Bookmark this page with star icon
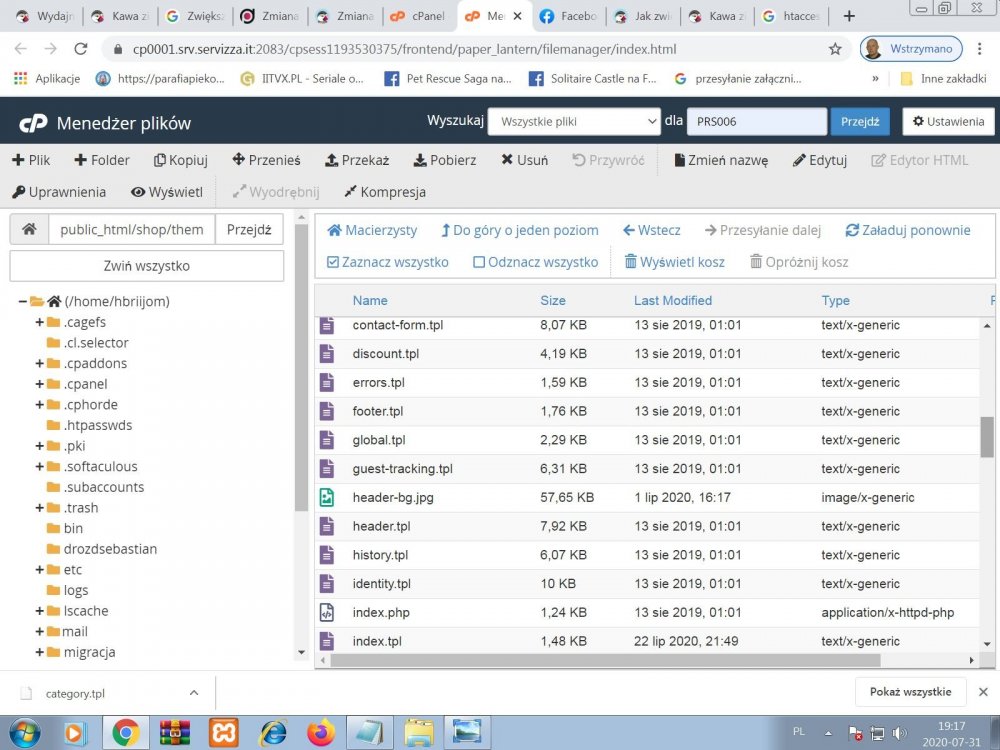Screen dimensions: 1000x750 pos(835,49)
